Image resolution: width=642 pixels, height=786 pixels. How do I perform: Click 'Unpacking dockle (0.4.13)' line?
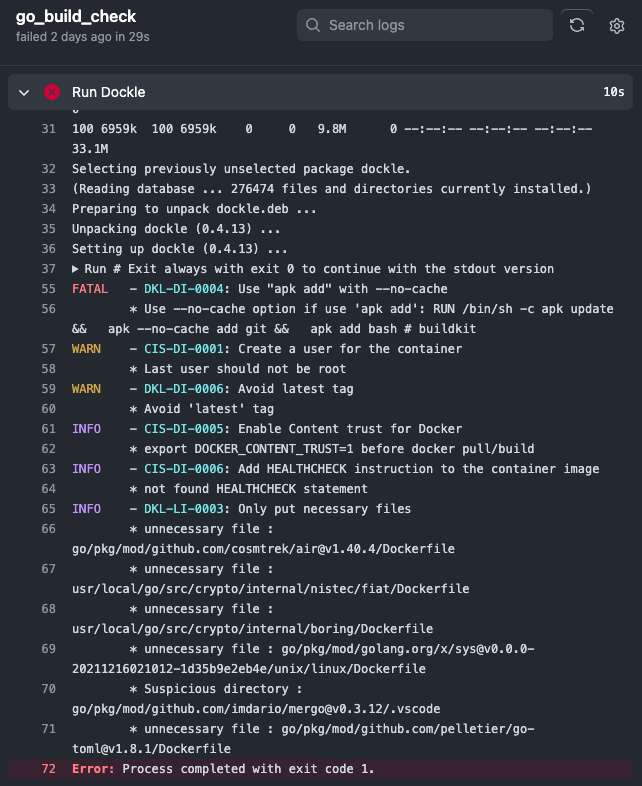(x=176, y=229)
